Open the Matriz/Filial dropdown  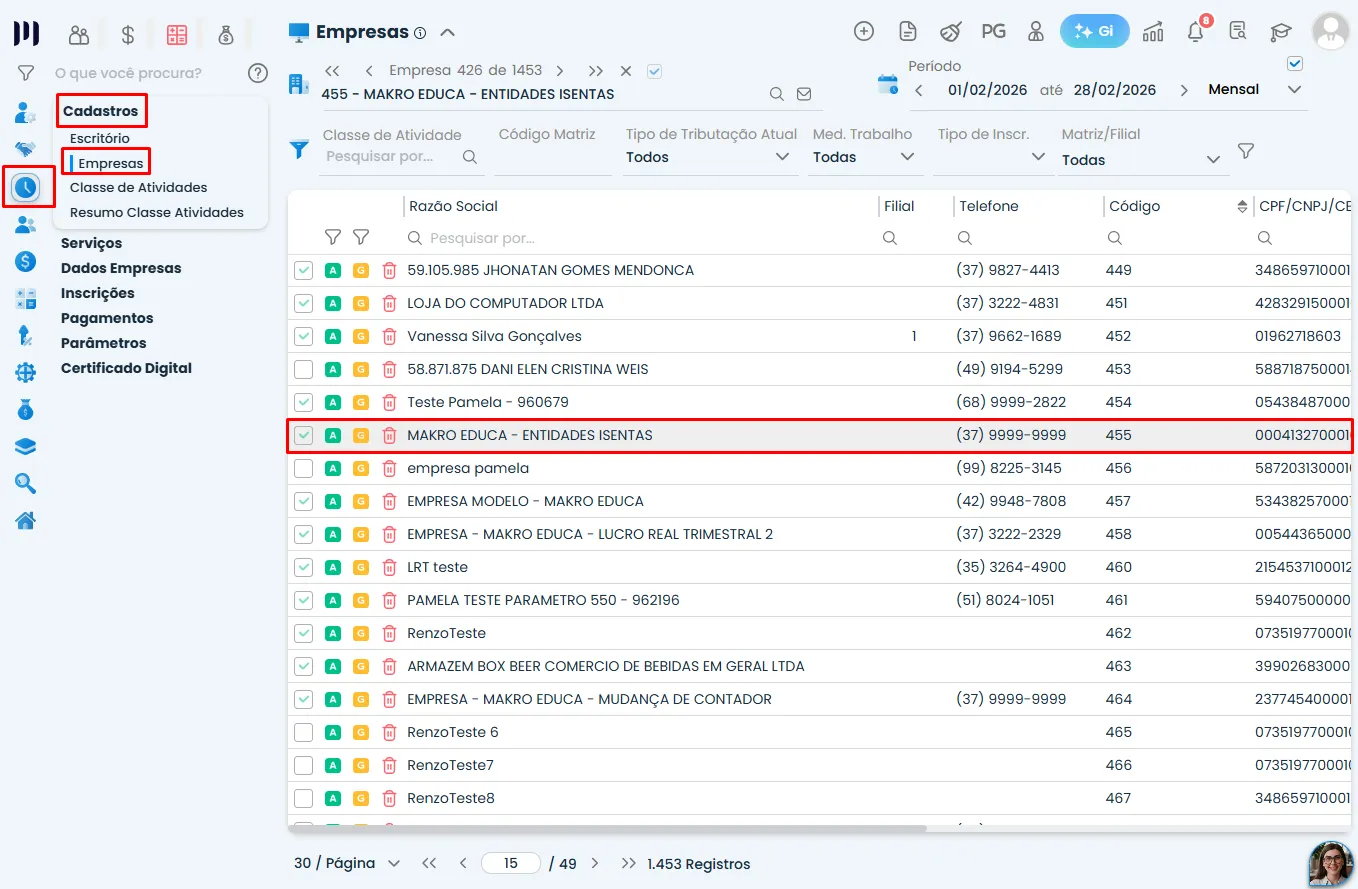tap(1142, 160)
